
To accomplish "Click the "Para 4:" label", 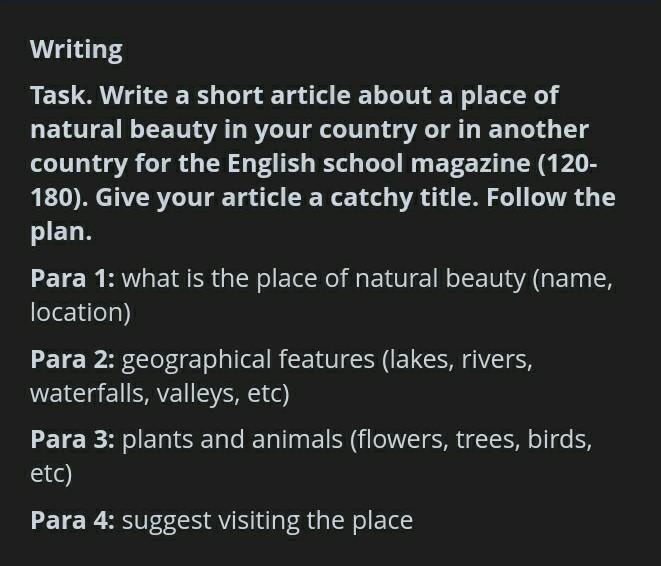I will [72, 520].
